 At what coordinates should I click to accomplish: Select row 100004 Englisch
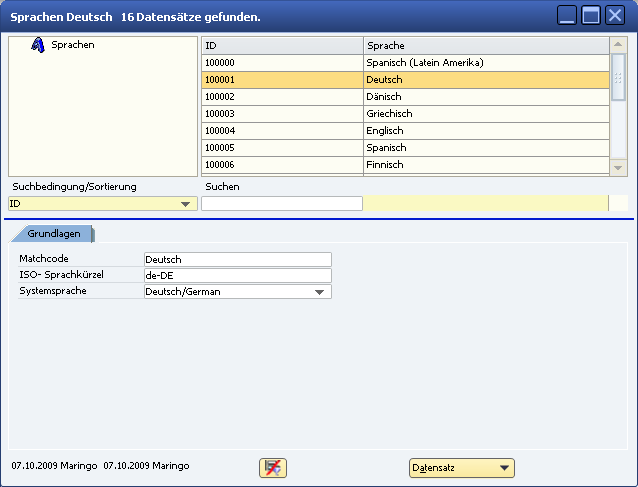pos(405,131)
